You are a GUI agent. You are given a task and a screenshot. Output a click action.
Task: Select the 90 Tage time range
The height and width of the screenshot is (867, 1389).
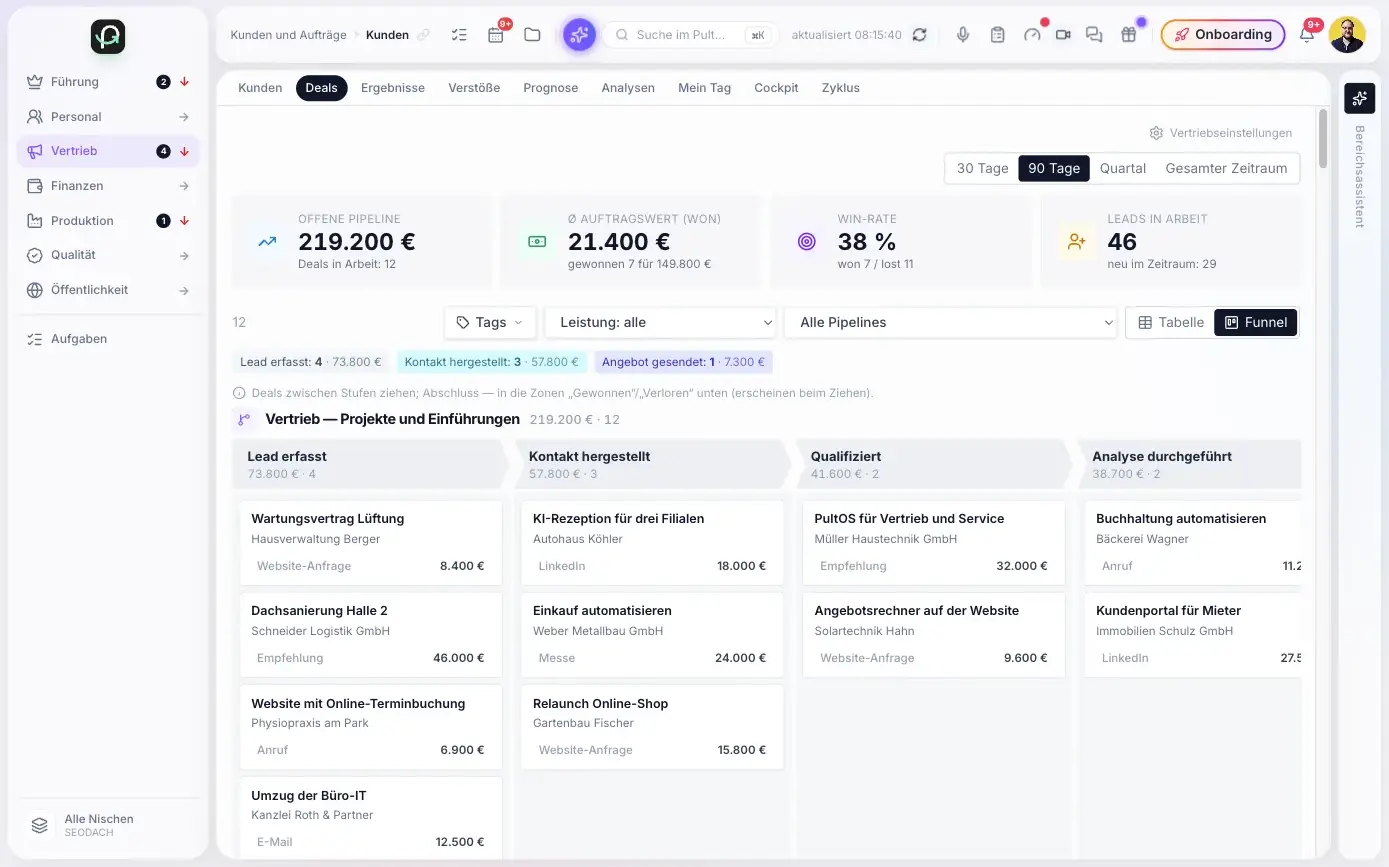coord(1054,168)
